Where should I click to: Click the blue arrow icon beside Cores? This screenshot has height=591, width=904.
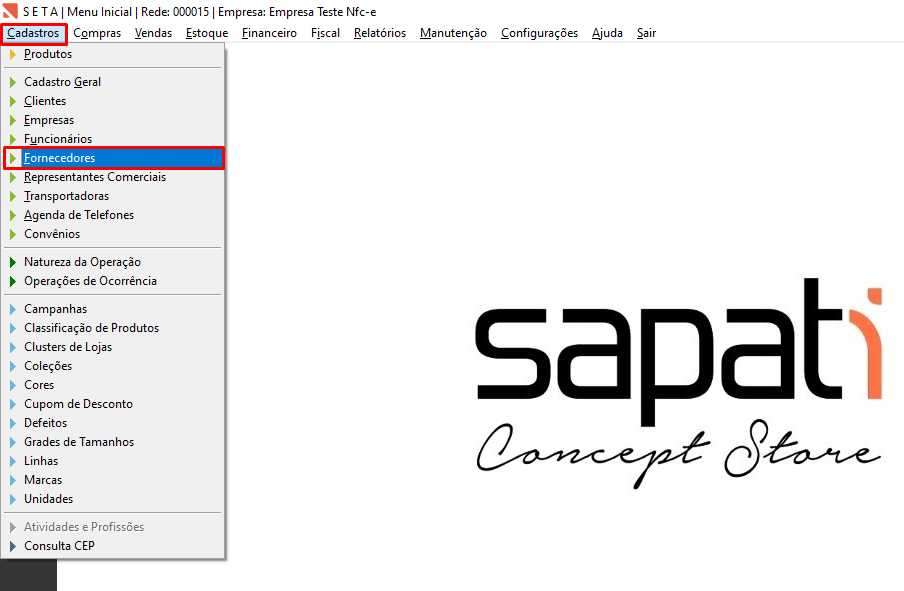click(13, 386)
